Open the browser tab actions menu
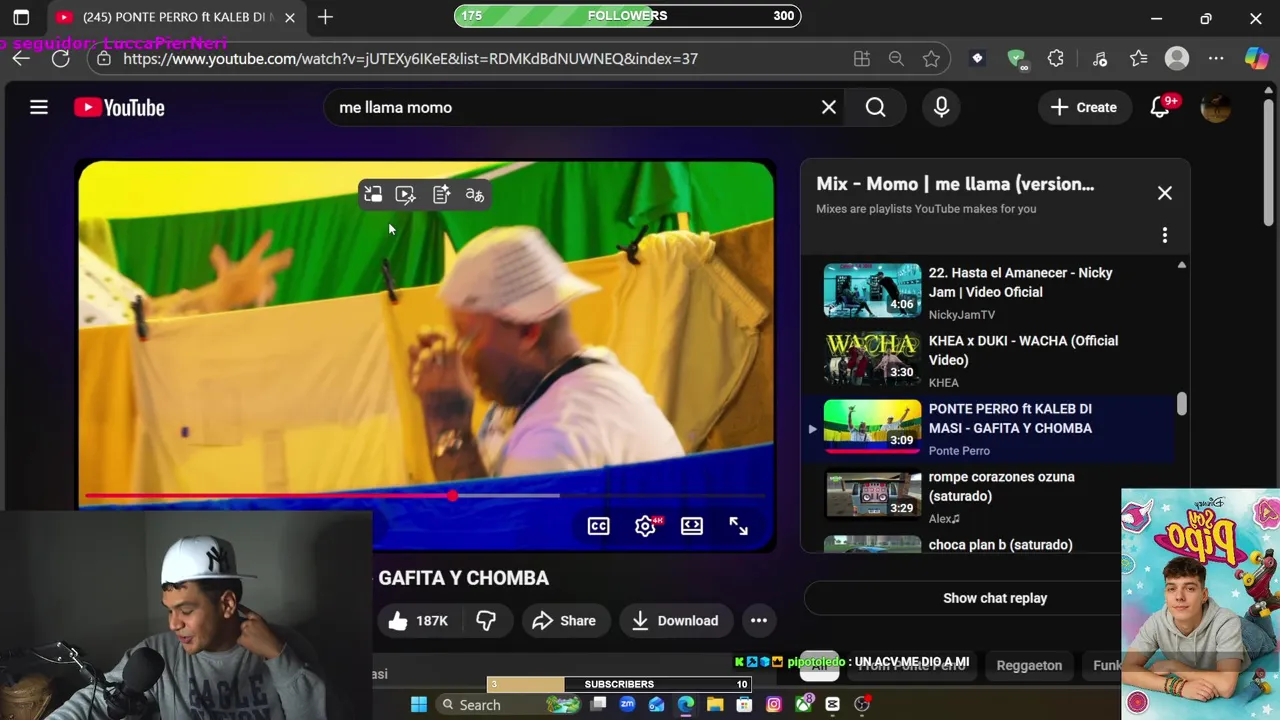1280x720 pixels. (21, 17)
